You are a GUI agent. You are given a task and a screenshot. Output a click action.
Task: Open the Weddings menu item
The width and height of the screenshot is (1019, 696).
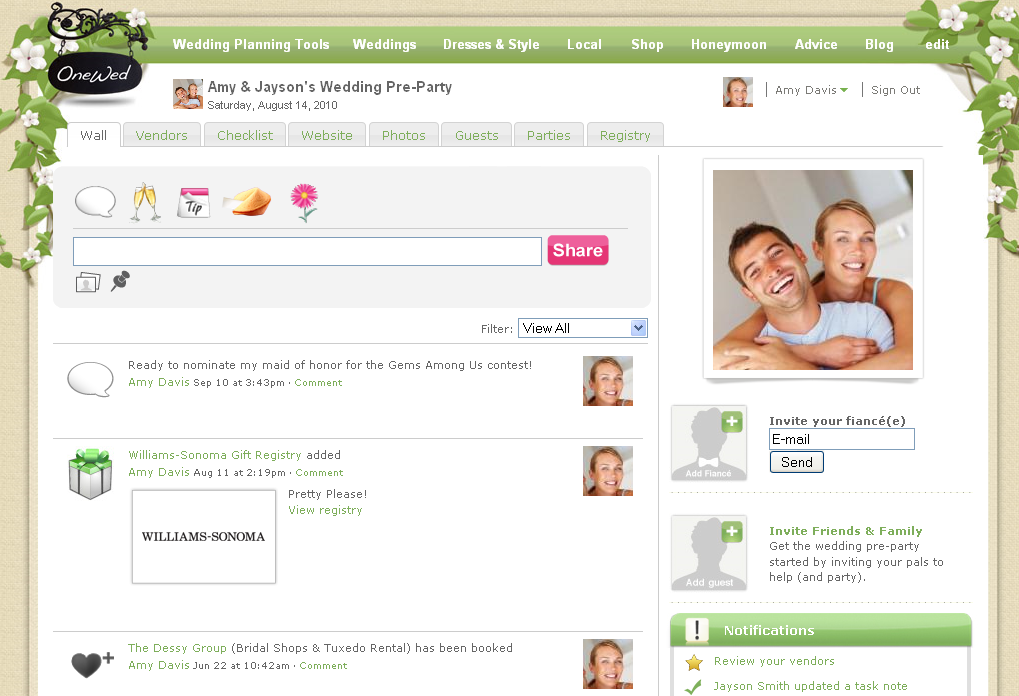[x=384, y=44]
